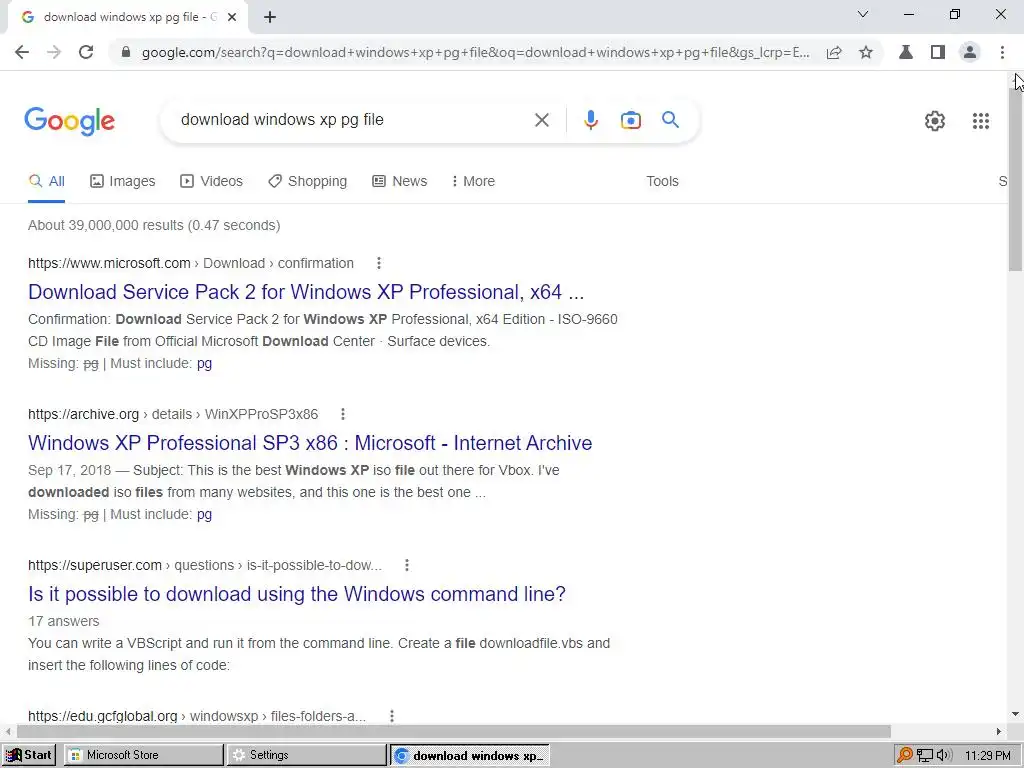The width and height of the screenshot is (1024, 768).
Task: Click the https://www.microsoft.com result URL breadcrumb
Action: [x=191, y=263]
